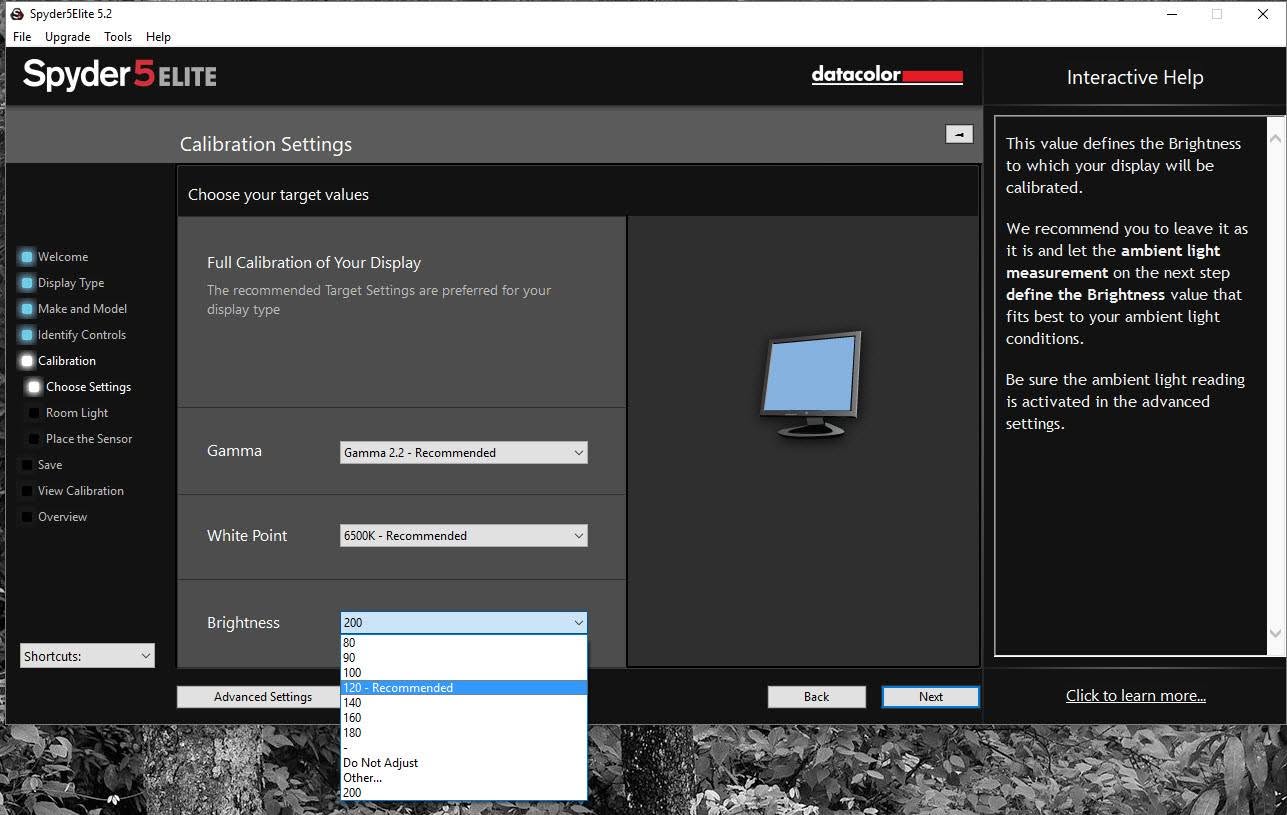Click the Place the Sensor step indicator

click(35, 439)
